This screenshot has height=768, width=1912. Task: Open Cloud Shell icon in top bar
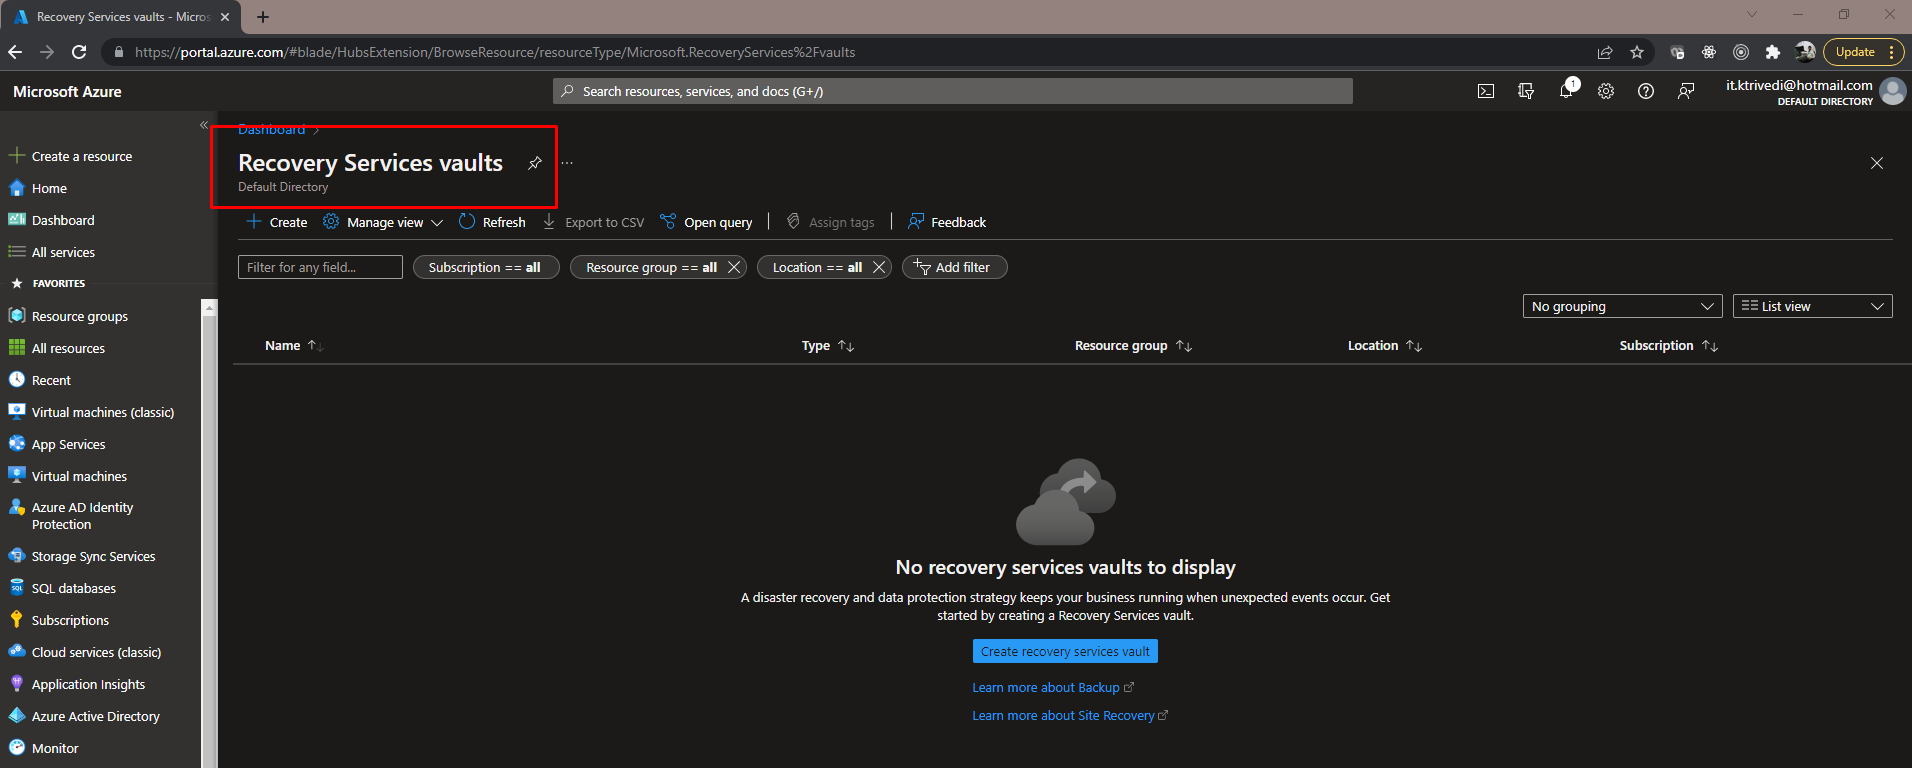point(1486,91)
